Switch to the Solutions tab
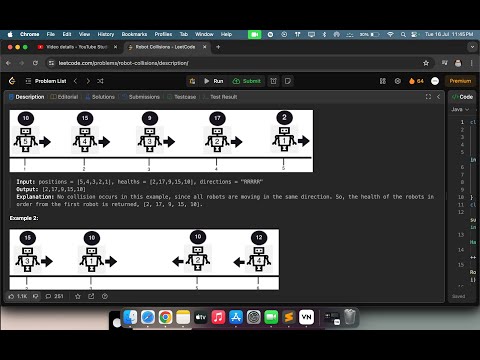The image size is (480, 360). pos(100,97)
